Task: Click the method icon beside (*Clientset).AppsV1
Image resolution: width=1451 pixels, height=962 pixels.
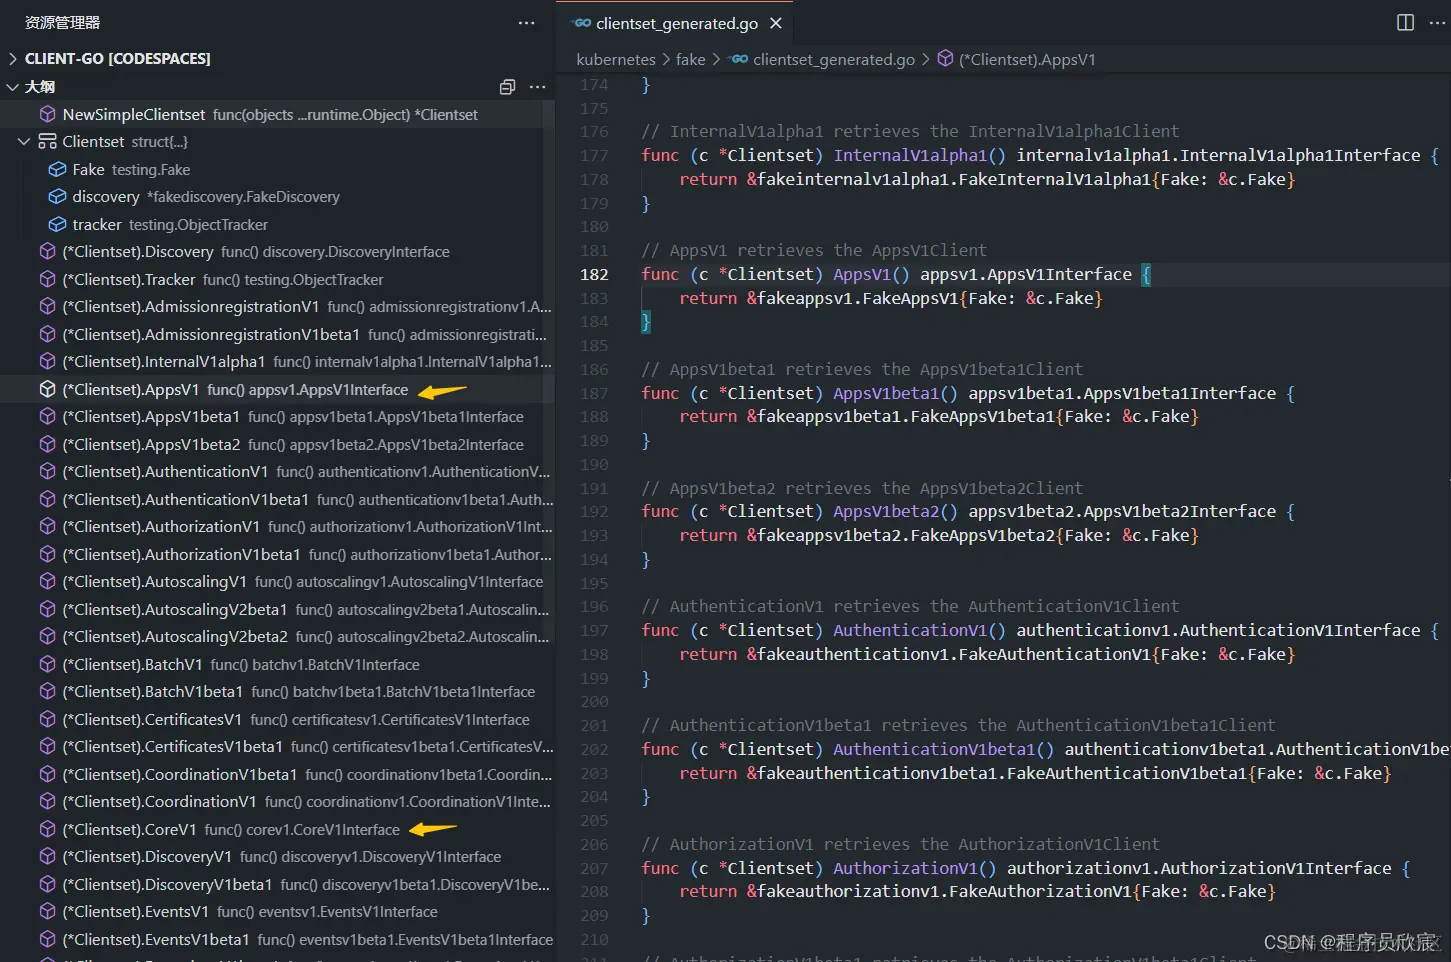Action: tap(47, 390)
